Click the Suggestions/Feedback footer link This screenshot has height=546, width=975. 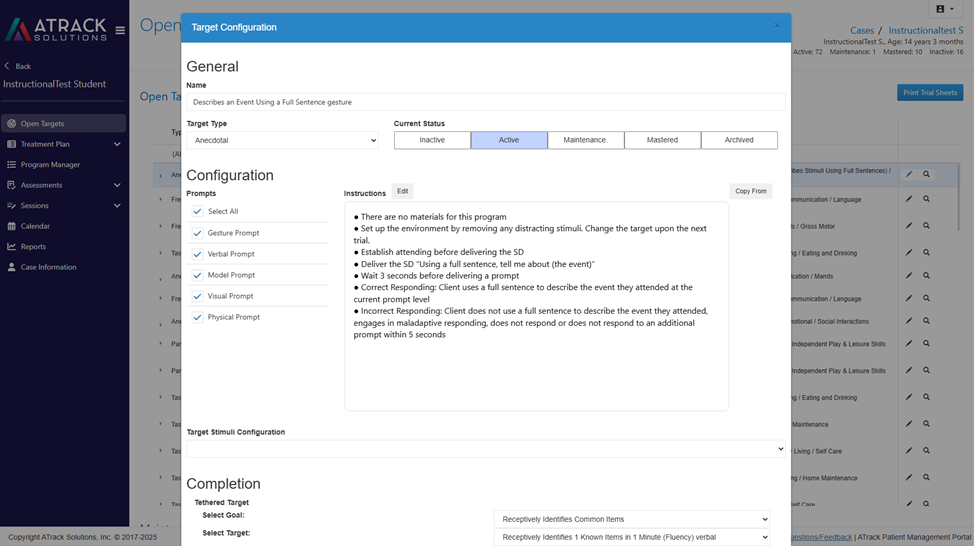[822, 537]
